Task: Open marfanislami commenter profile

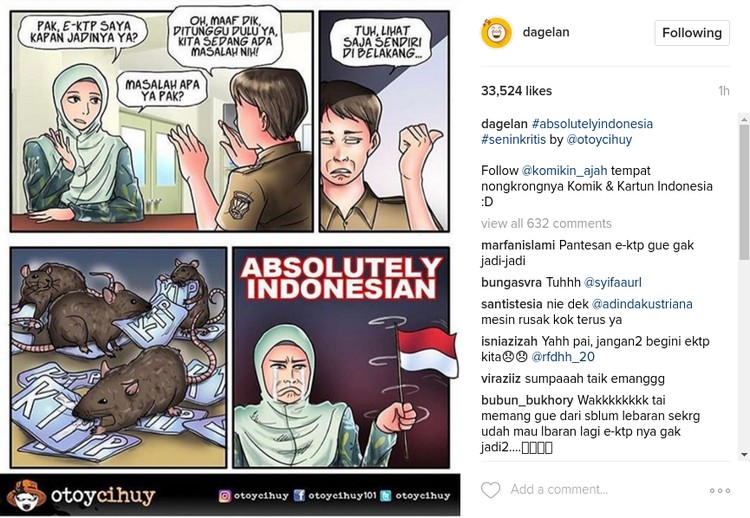Action: [x=518, y=245]
